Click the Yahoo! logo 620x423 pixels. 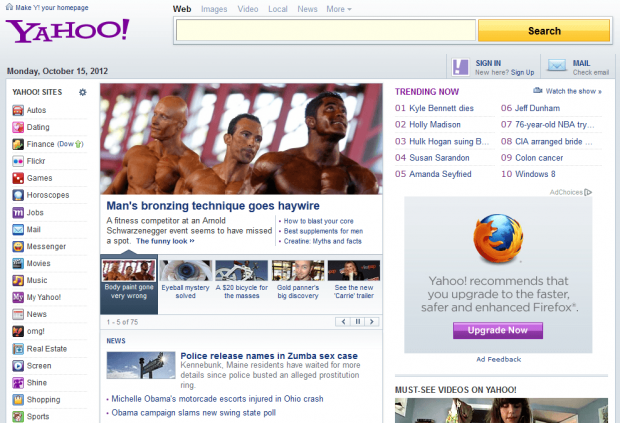pos(68,30)
